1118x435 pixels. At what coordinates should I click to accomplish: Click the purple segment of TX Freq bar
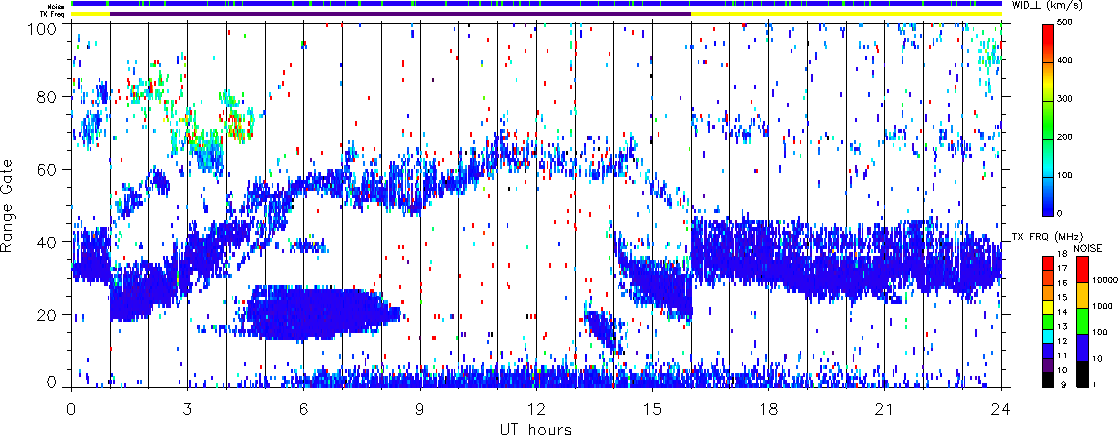401,14
